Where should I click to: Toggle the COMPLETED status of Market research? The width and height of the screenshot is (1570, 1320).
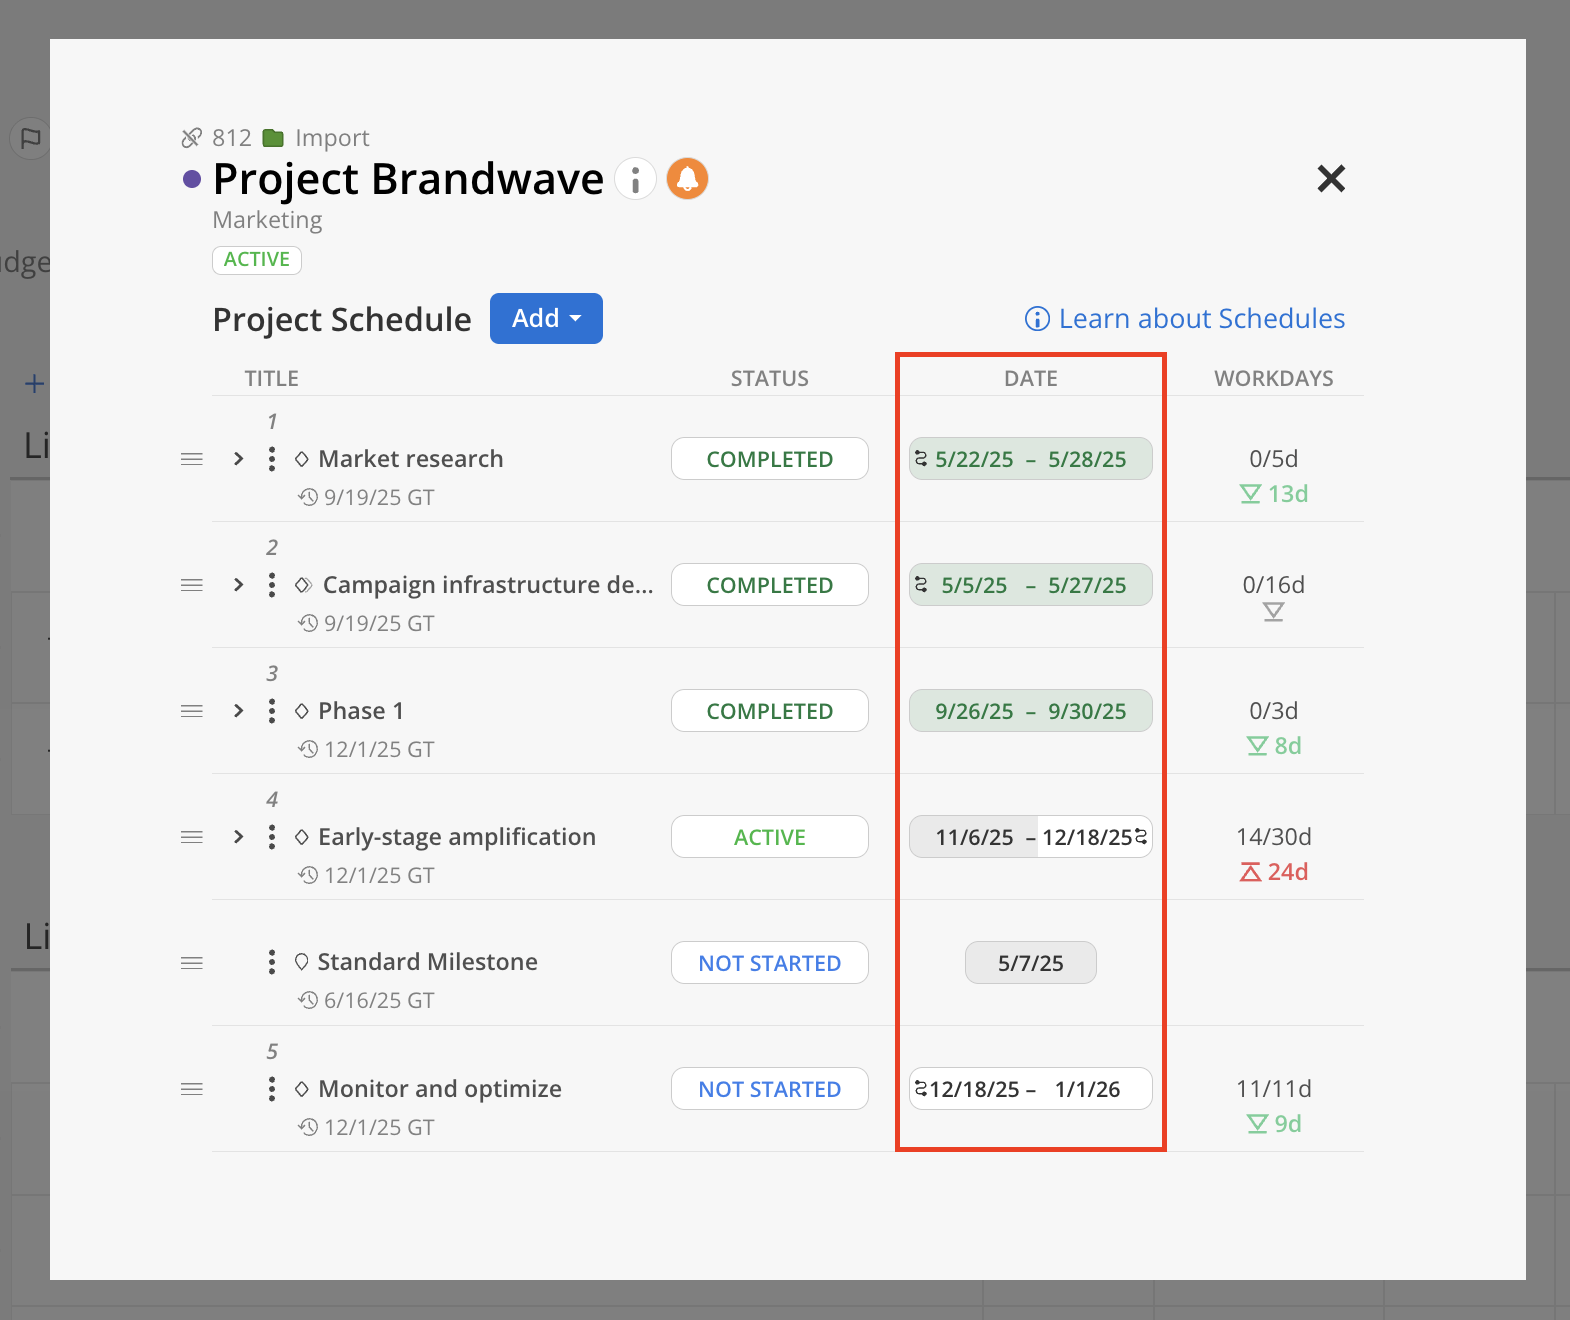coord(769,459)
